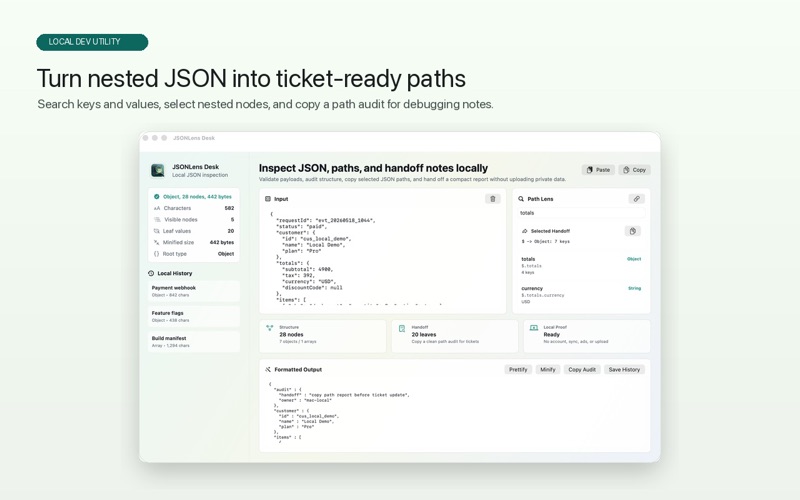Viewport: 800px width, 500px height.
Task: Click the "Object, 28 nodes, 442 bytes" status line
Action: click(197, 196)
